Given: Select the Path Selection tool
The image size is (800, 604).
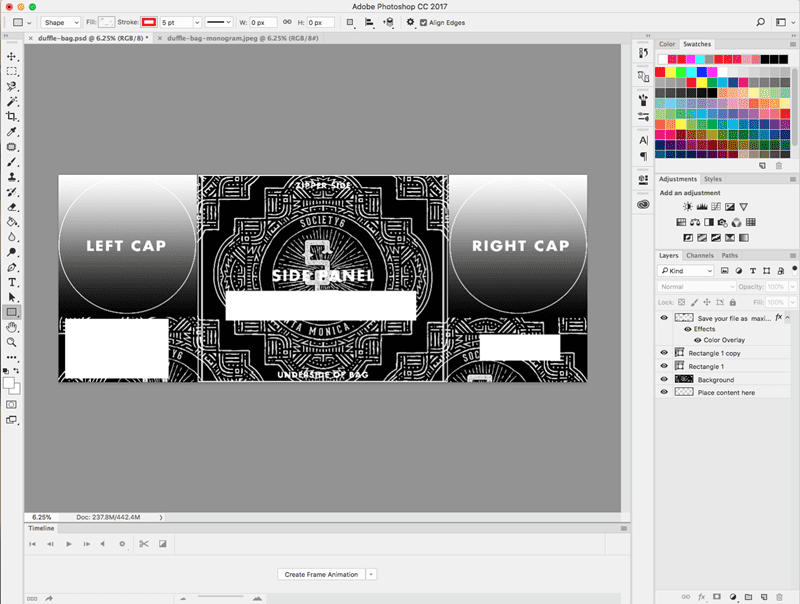Looking at the screenshot, I should 12,297.
